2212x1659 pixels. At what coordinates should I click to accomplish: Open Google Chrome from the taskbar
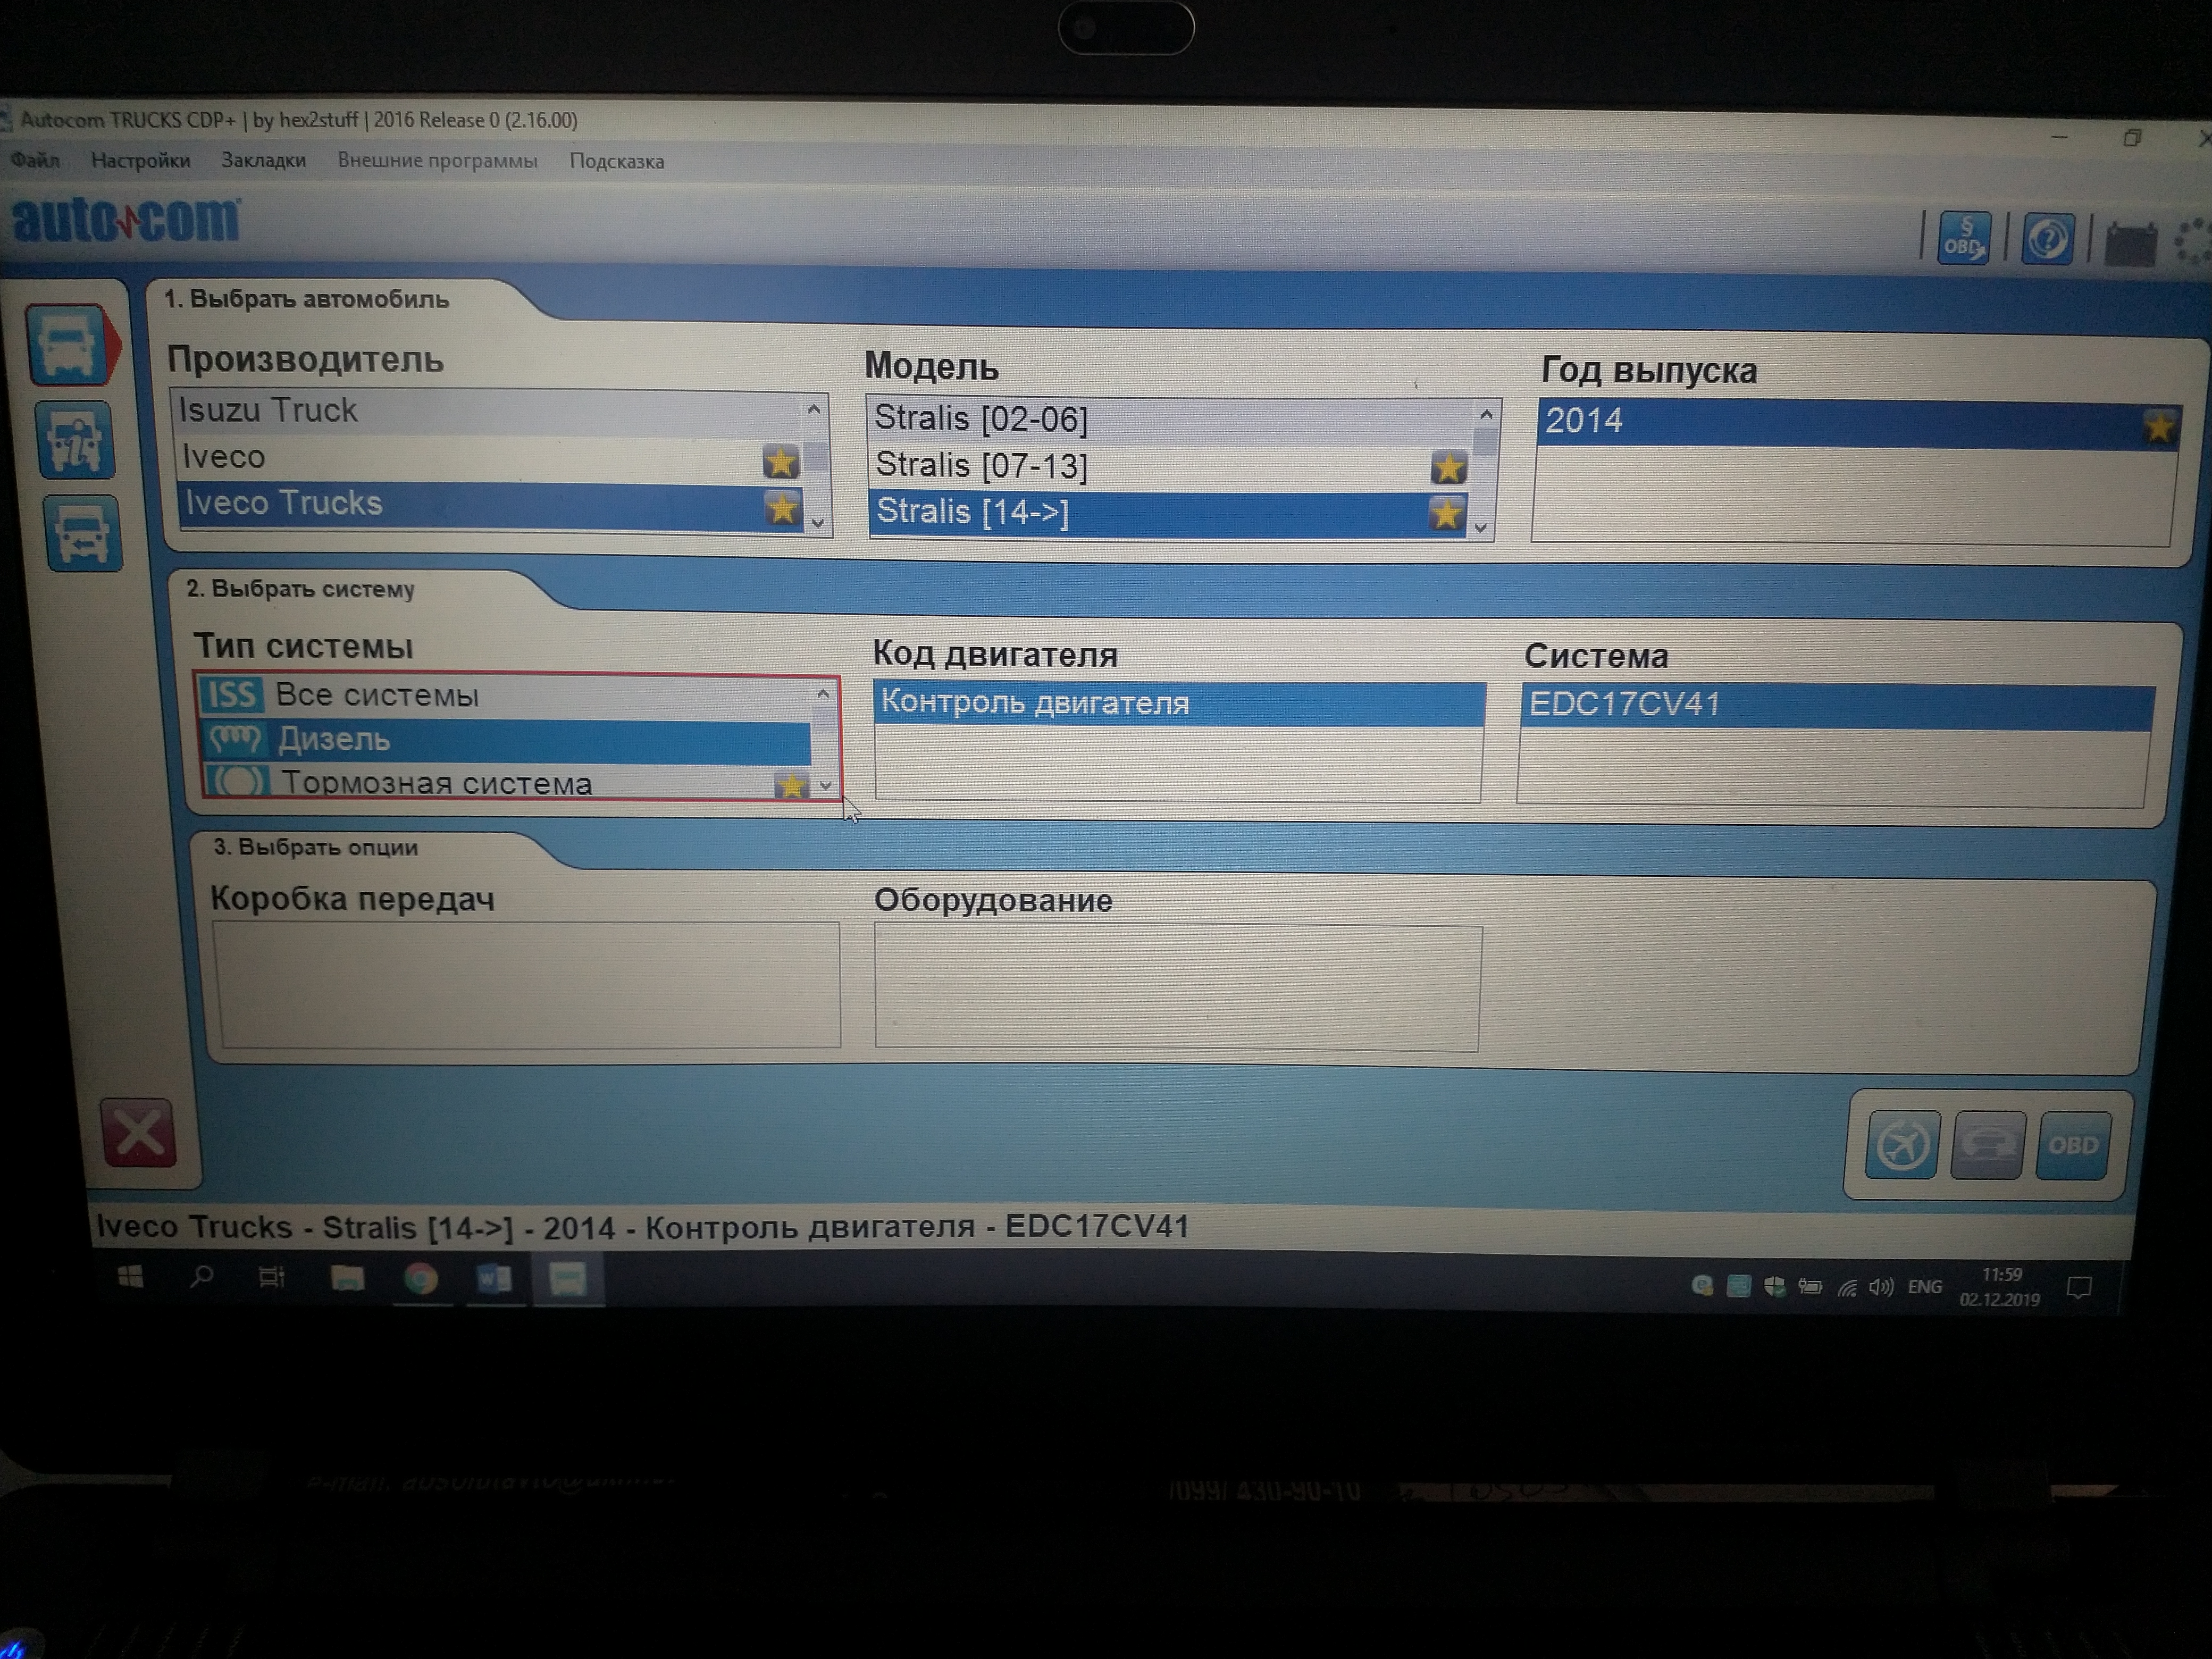pyautogui.click(x=421, y=1279)
